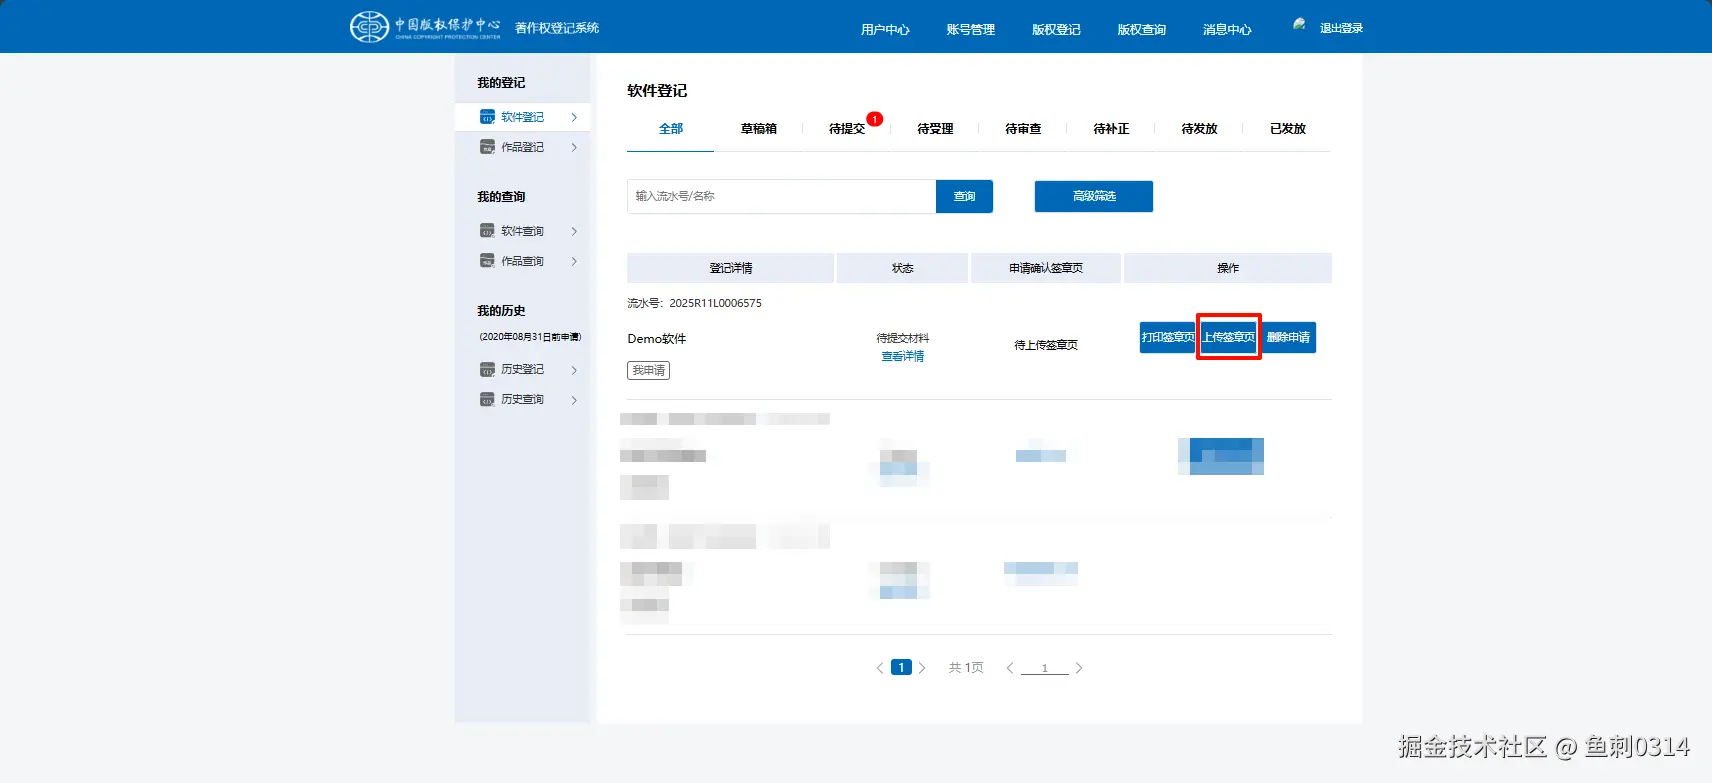Click the 操作 column header
Image resolution: width=1712 pixels, height=783 pixels.
tap(1228, 268)
